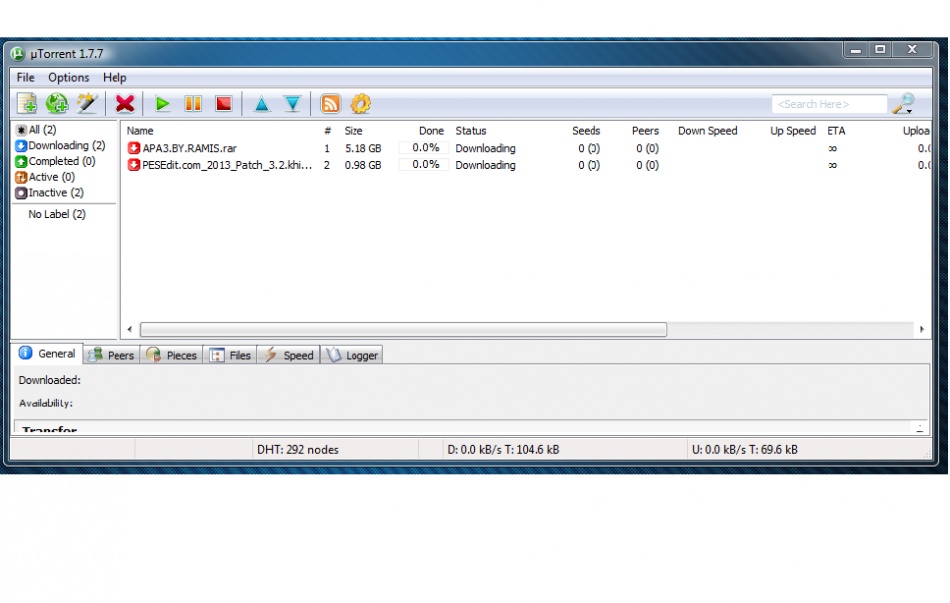Select the APA3.BY.RAMIS.rar torrent row
Viewport: 950px width, 603px height.
[527, 148]
